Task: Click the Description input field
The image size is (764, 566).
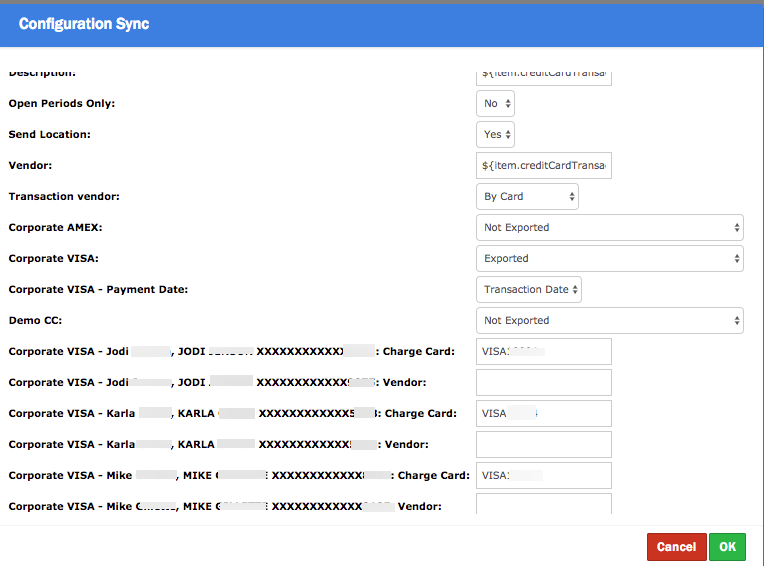Action: coord(543,75)
